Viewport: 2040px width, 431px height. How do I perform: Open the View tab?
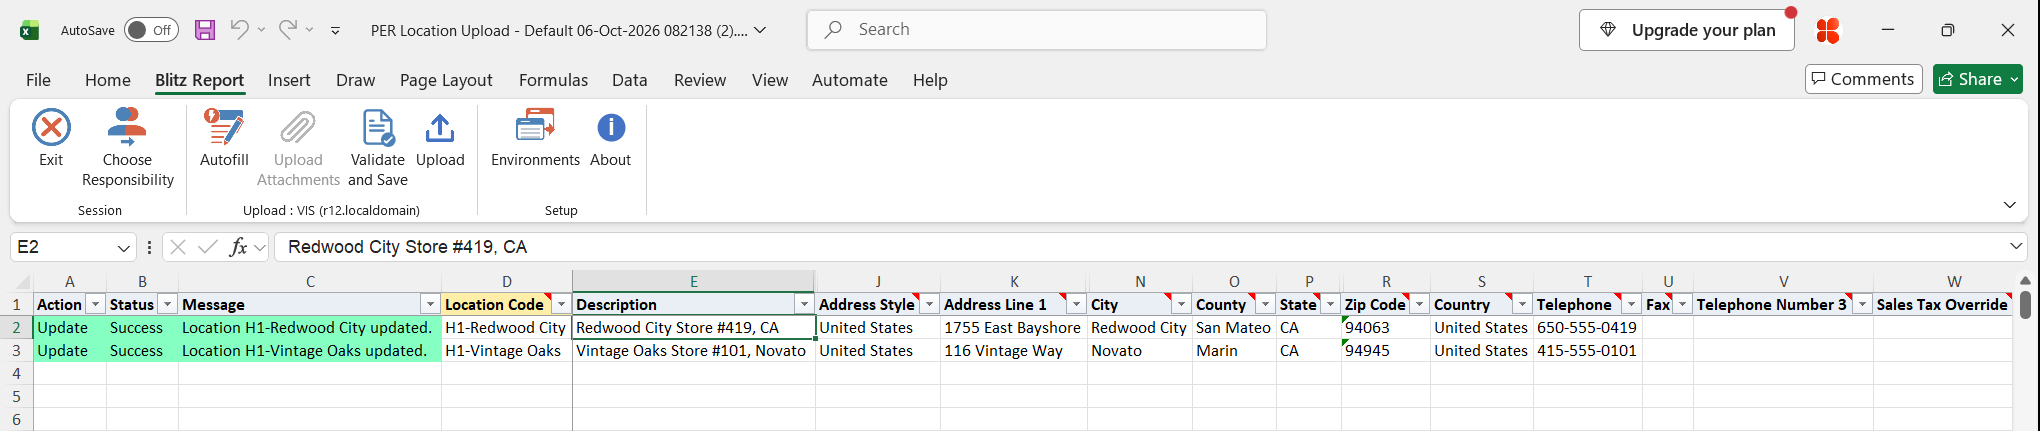tap(770, 80)
